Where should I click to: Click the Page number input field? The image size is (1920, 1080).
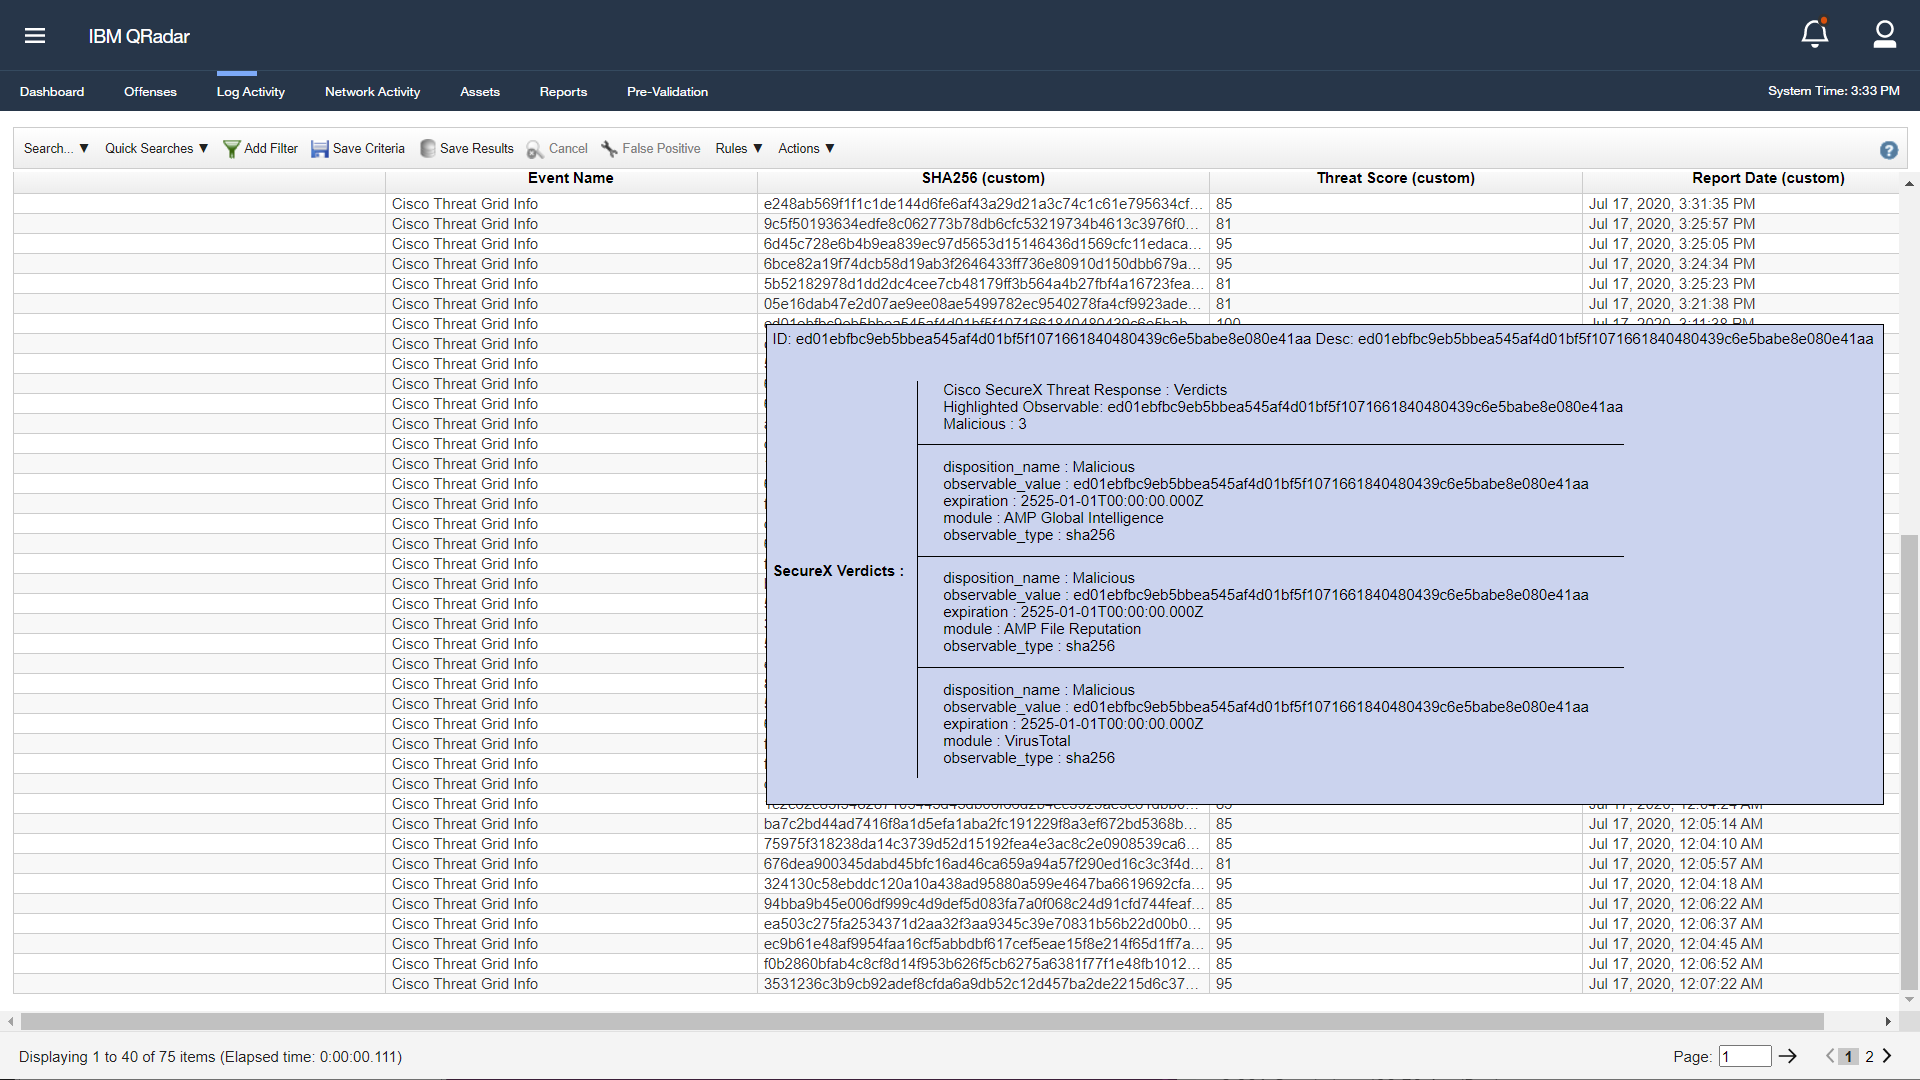[1744, 1057]
